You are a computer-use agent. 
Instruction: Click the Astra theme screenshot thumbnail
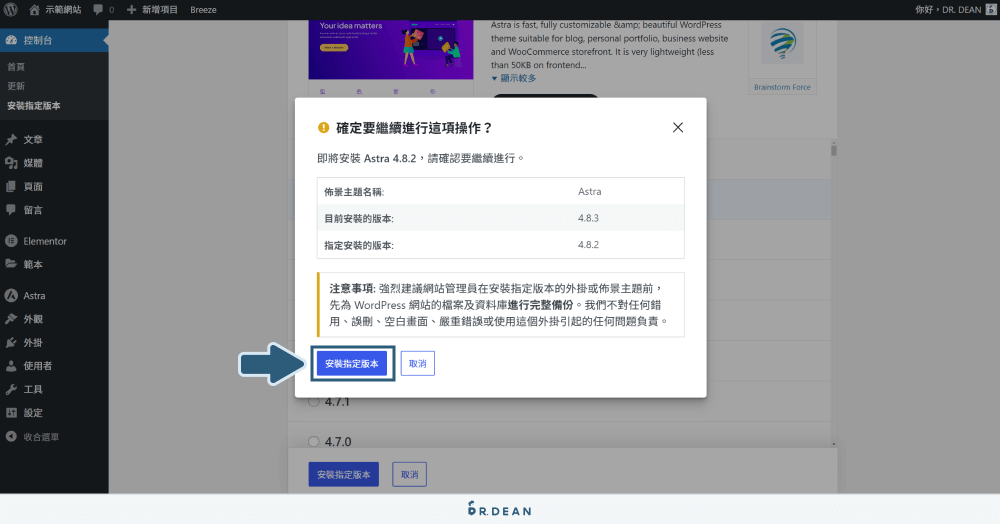(x=391, y=50)
